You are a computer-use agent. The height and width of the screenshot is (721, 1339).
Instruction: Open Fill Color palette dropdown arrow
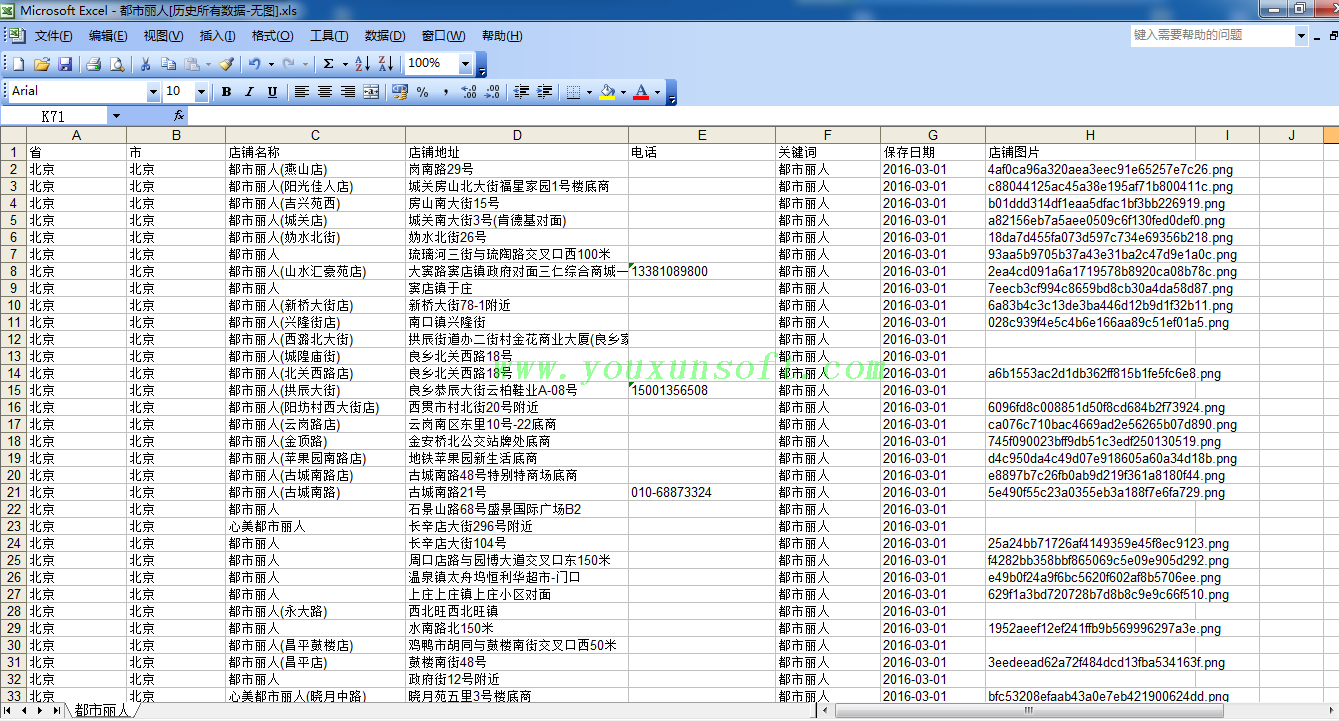[x=623, y=92]
